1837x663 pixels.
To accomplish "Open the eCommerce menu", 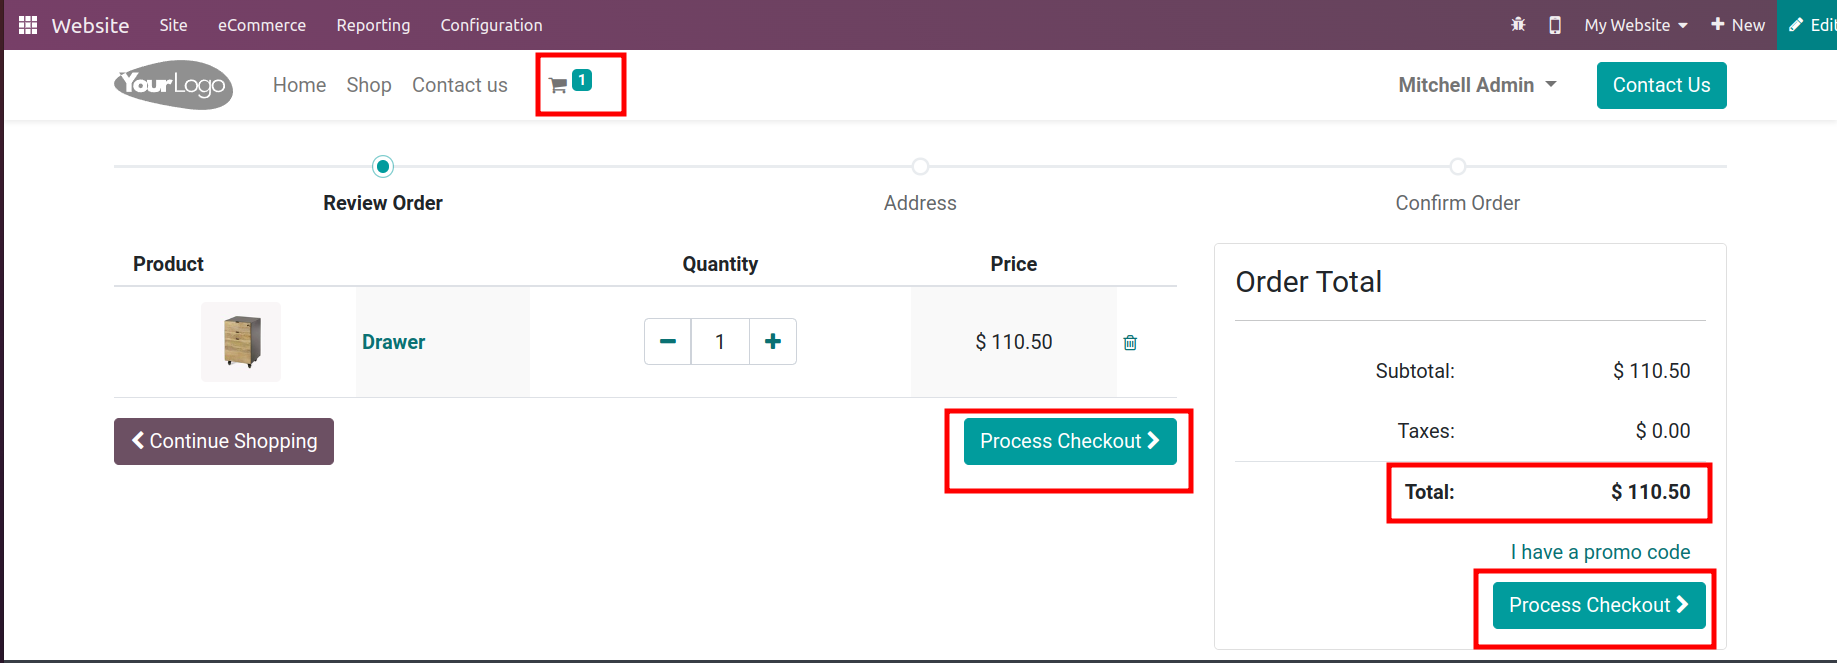I will click(x=262, y=25).
